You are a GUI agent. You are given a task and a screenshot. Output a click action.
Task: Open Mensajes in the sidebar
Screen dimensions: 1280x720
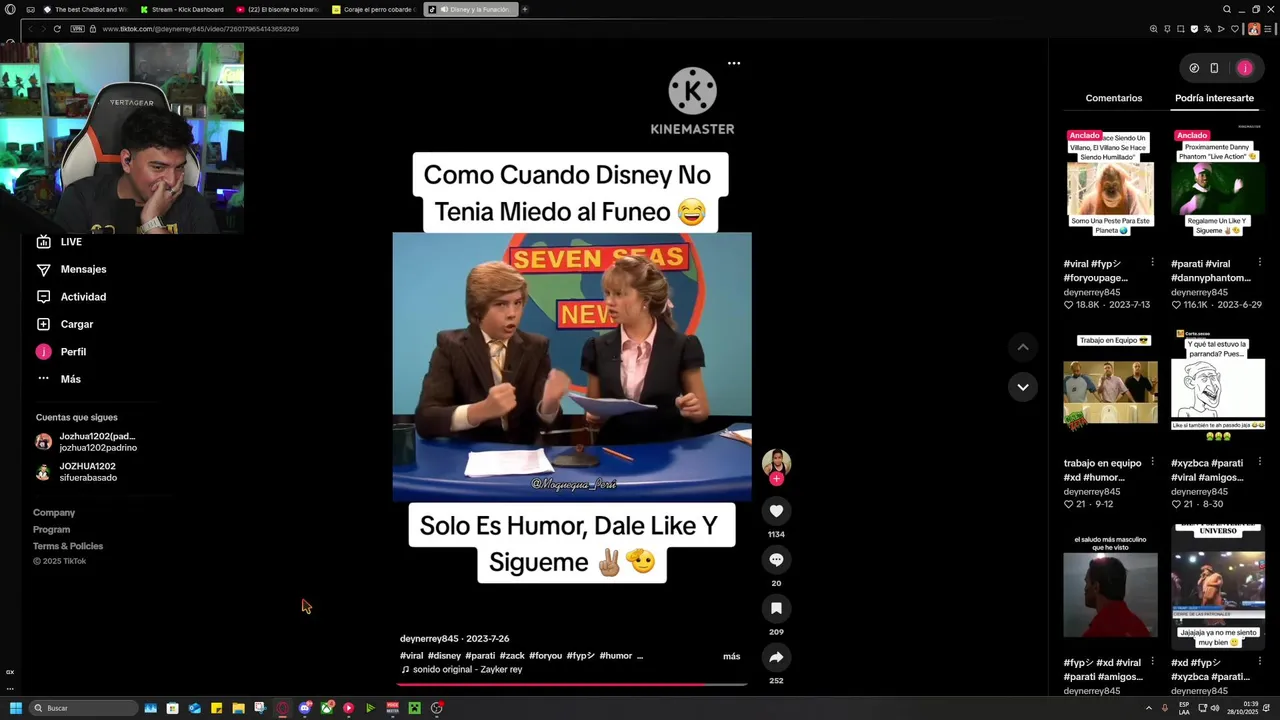[x=71, y=269]
